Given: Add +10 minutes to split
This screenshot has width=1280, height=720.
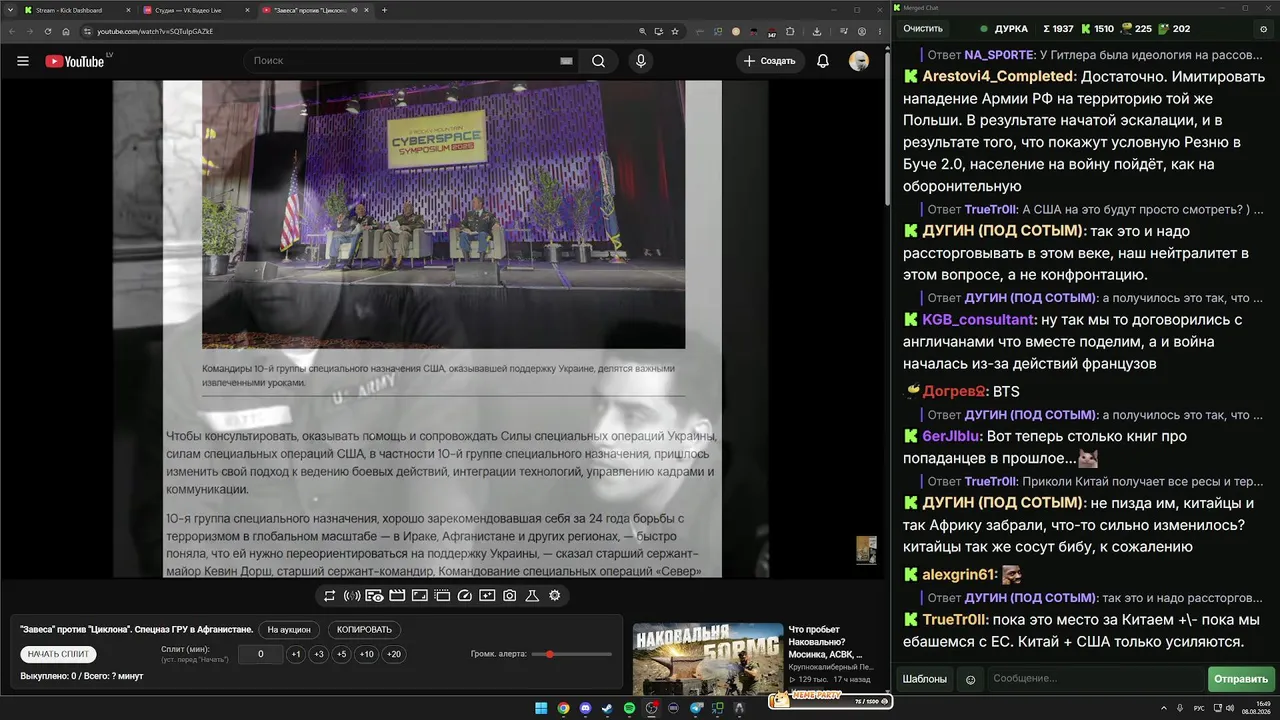Looking at the screenshot, I should (367, 654).
